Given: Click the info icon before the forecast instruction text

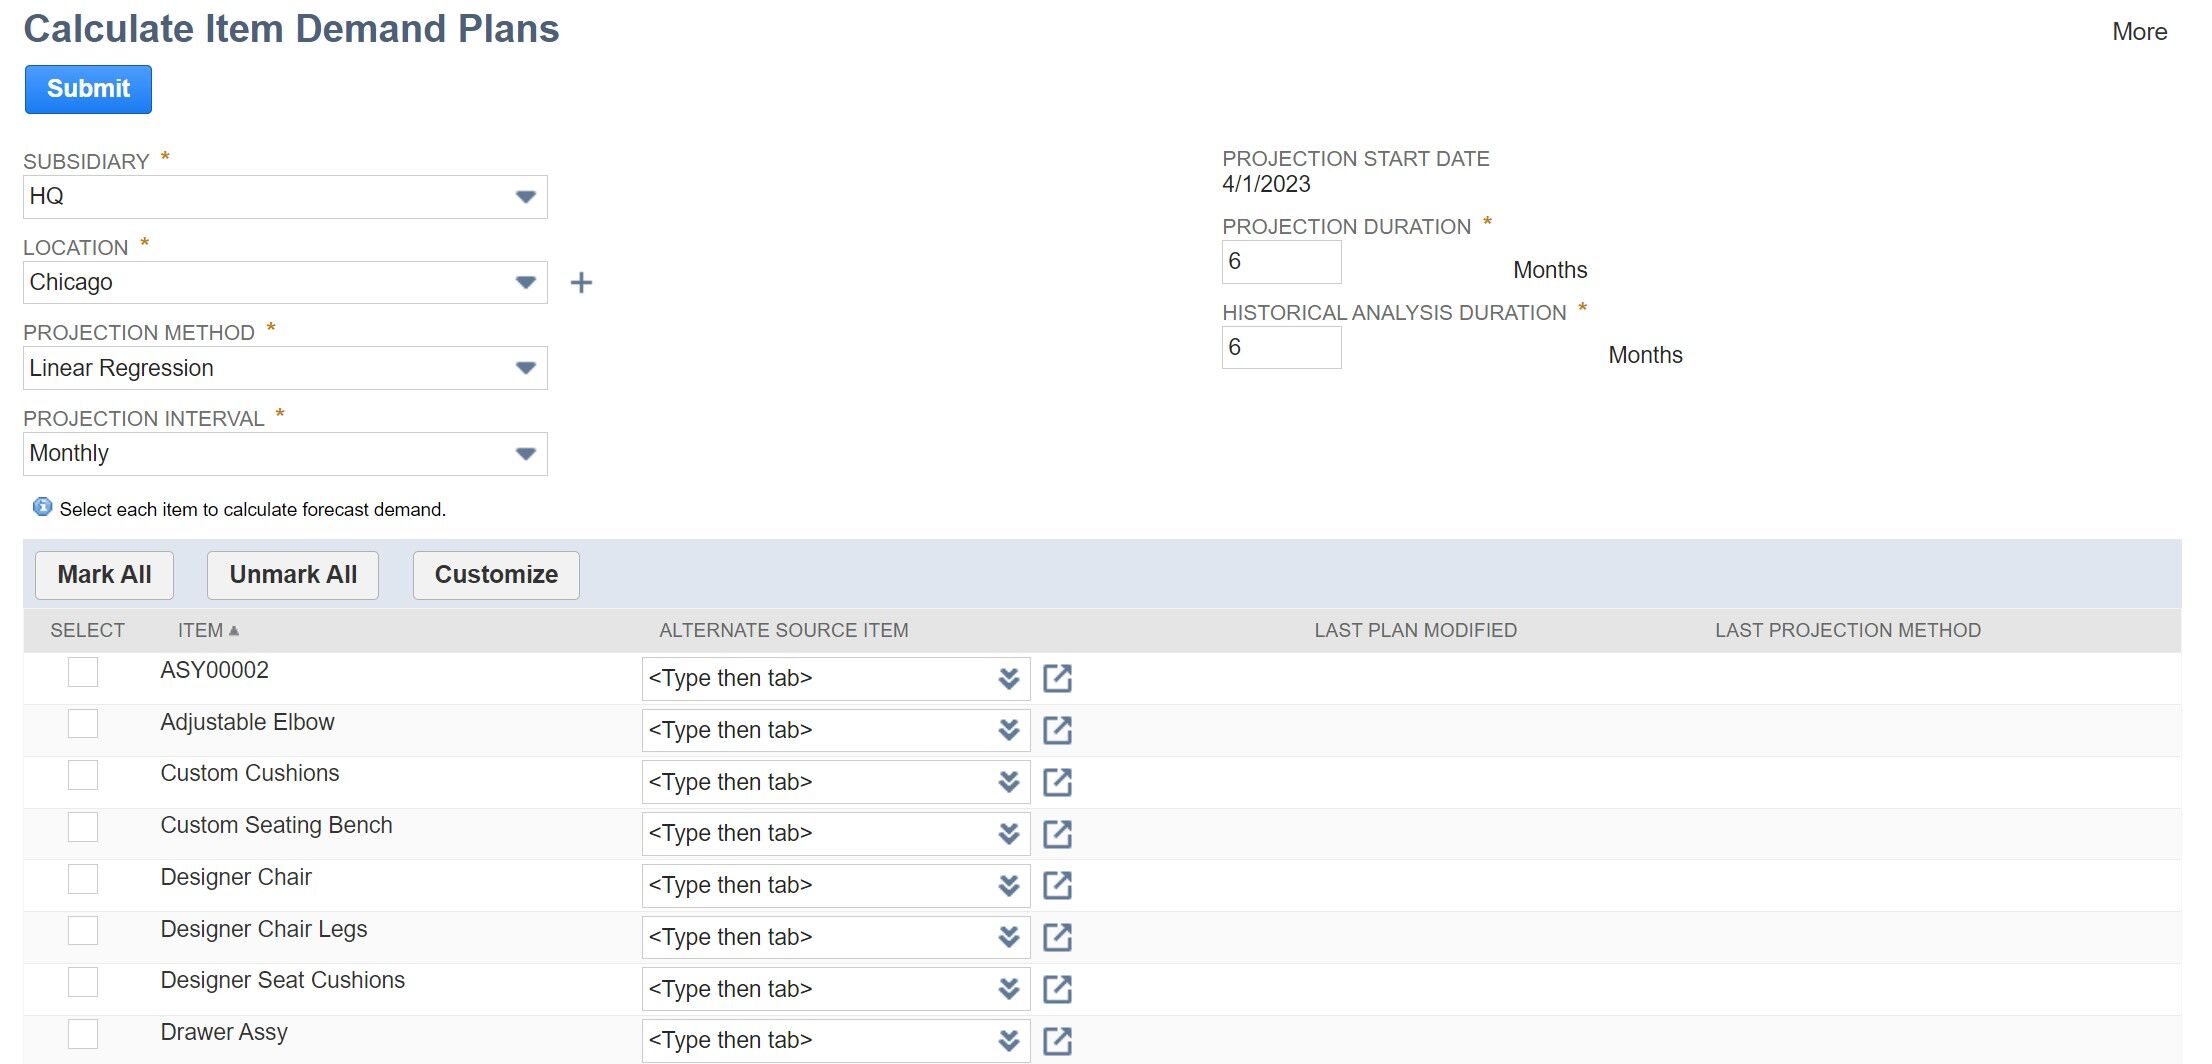Looking at the screenshot, I should [x=41, y=509].
